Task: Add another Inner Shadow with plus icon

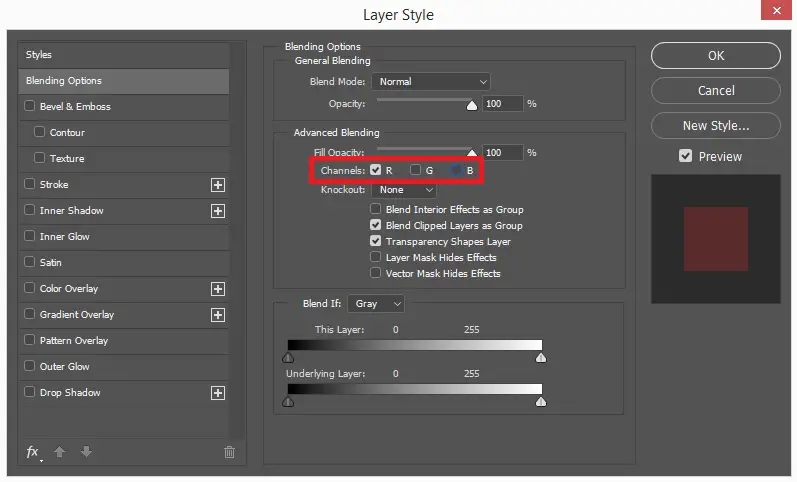Action: tap(218, 211)
